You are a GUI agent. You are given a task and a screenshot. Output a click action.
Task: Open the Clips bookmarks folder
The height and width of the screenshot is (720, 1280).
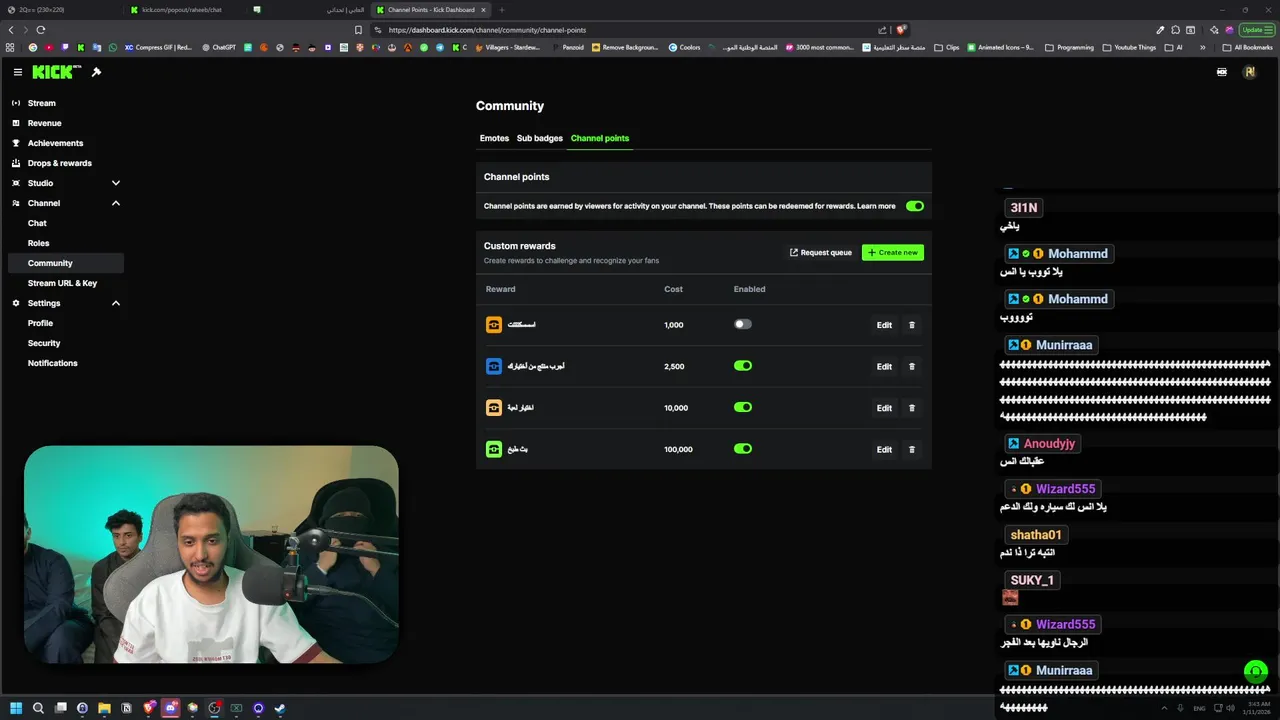click(x=946, y=47)
